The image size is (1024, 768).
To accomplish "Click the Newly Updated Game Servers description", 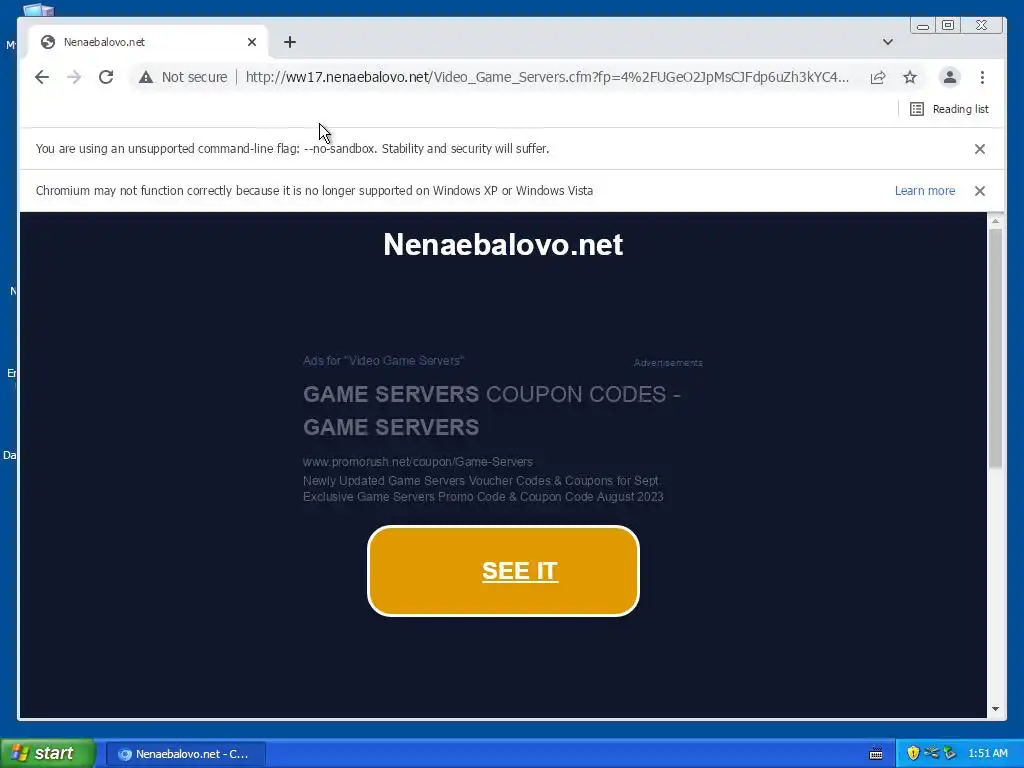I will tap(483, 488).
